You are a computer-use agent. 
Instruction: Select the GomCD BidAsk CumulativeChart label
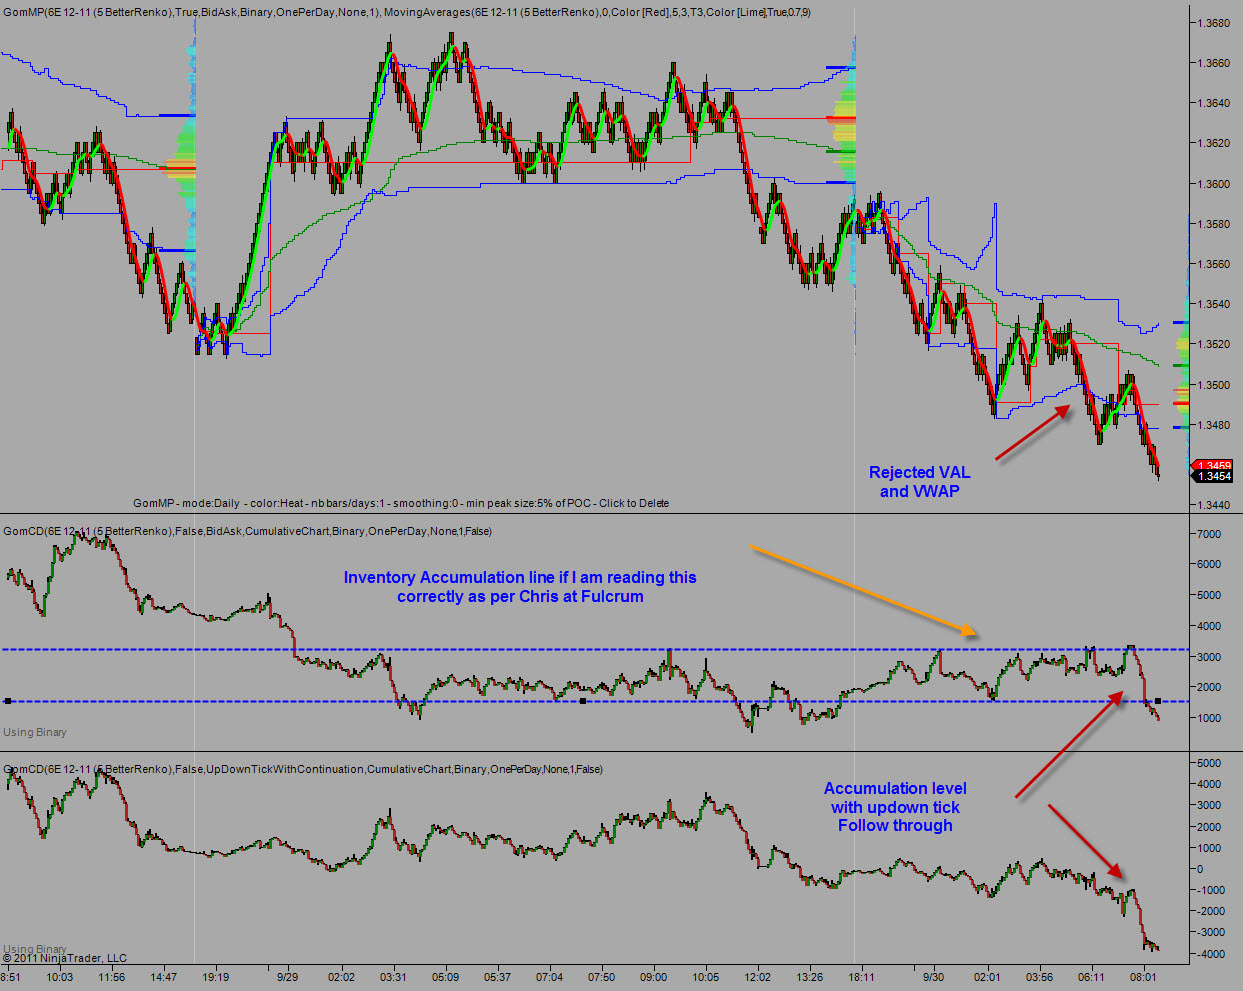(247, 531)
